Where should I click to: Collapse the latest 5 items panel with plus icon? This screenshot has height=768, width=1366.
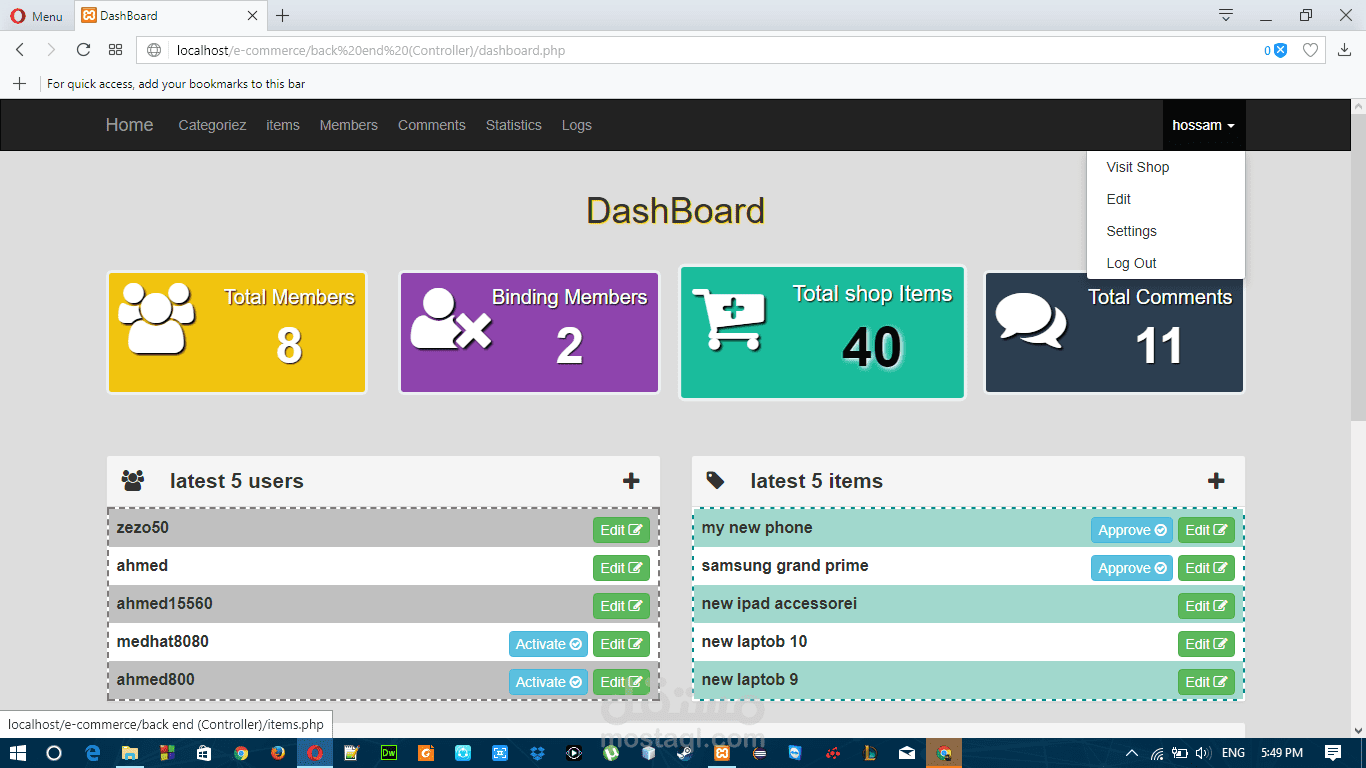click(x=1216, y=481)
